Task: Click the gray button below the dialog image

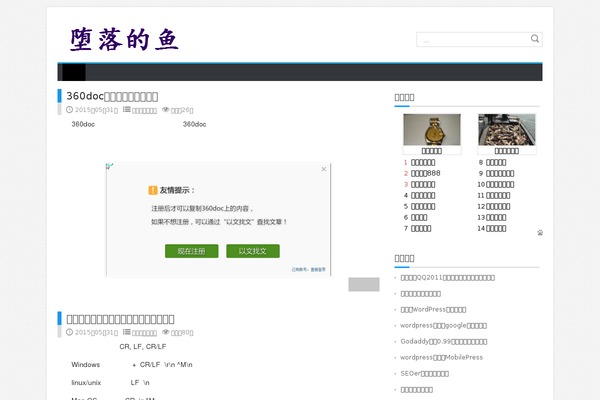Action: 363,284
